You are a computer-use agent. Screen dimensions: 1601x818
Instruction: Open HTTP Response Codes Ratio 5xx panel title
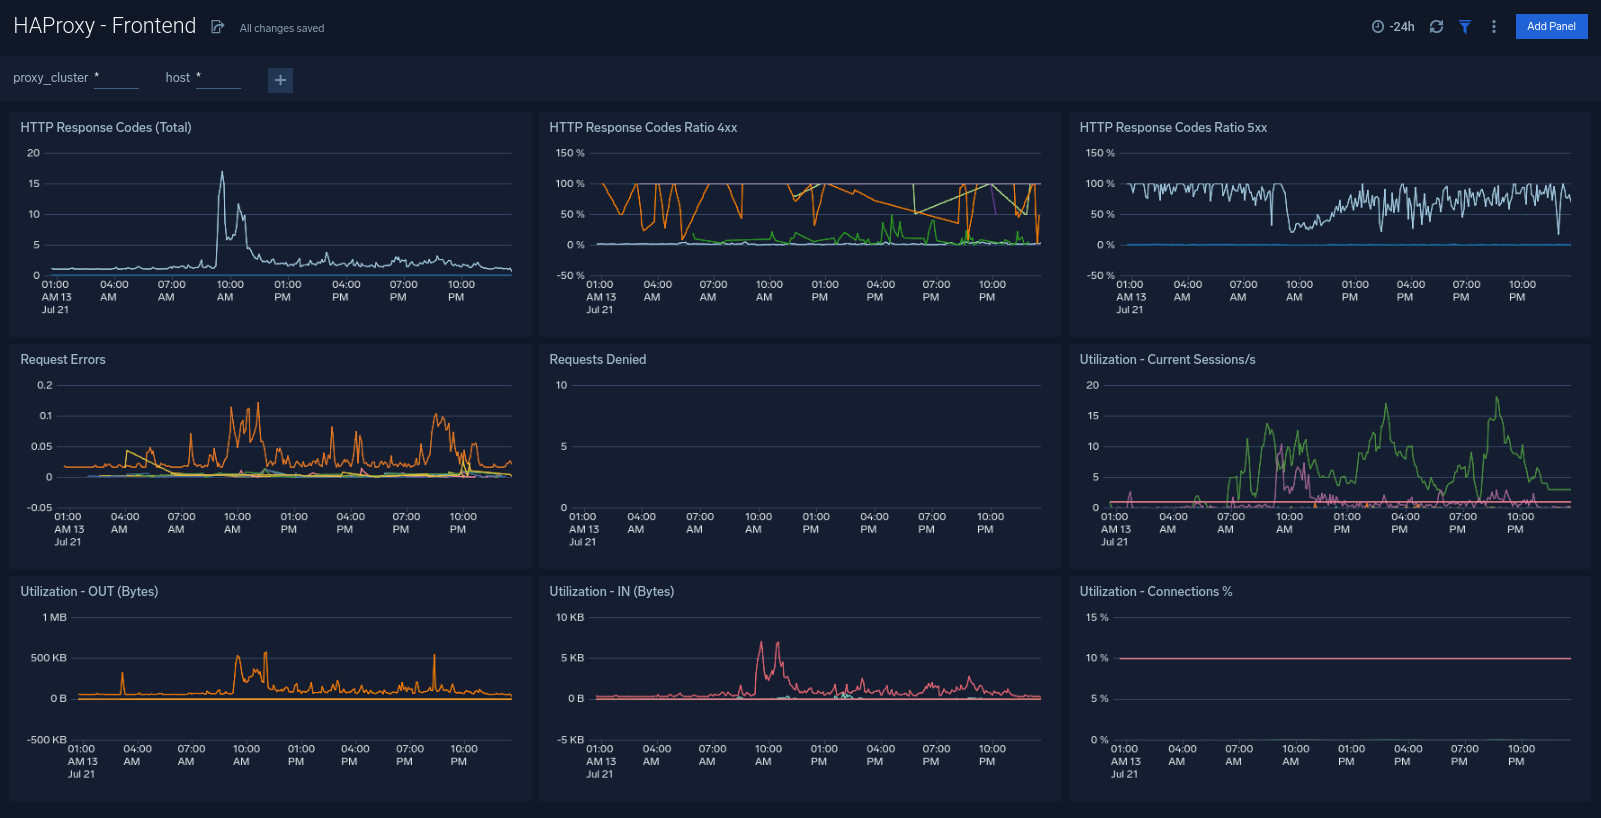[1173, 128]
